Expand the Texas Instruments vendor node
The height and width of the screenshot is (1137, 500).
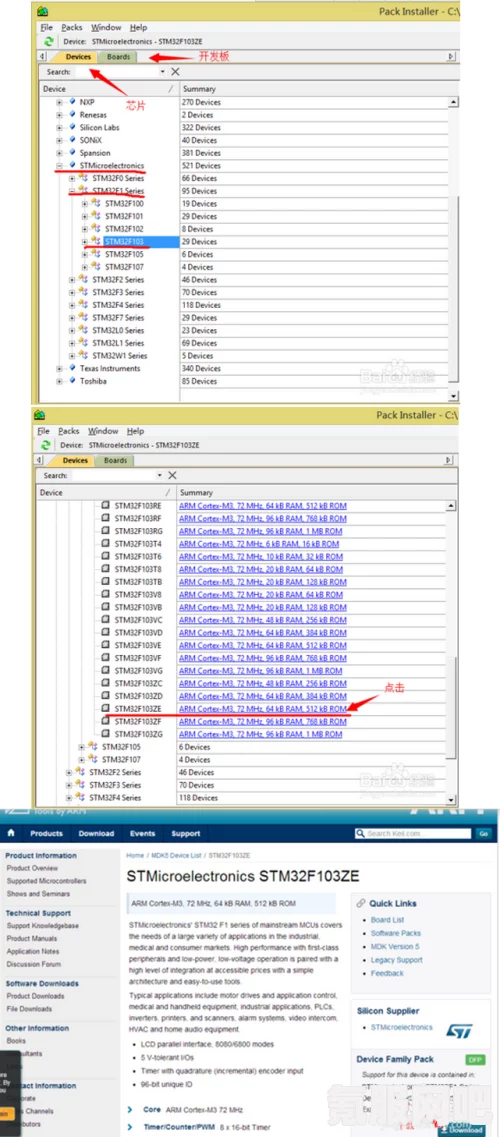[x=59, y=368]
